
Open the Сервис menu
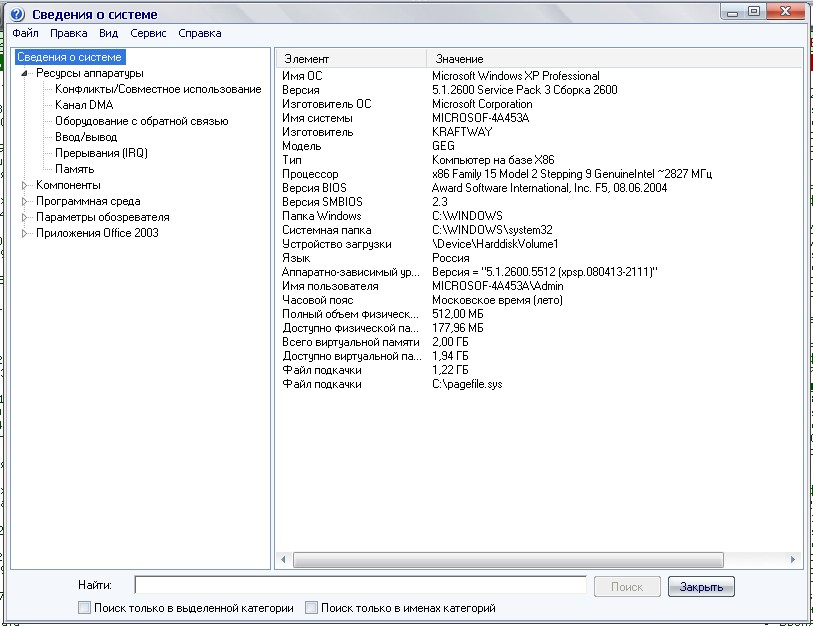[148, 33]
